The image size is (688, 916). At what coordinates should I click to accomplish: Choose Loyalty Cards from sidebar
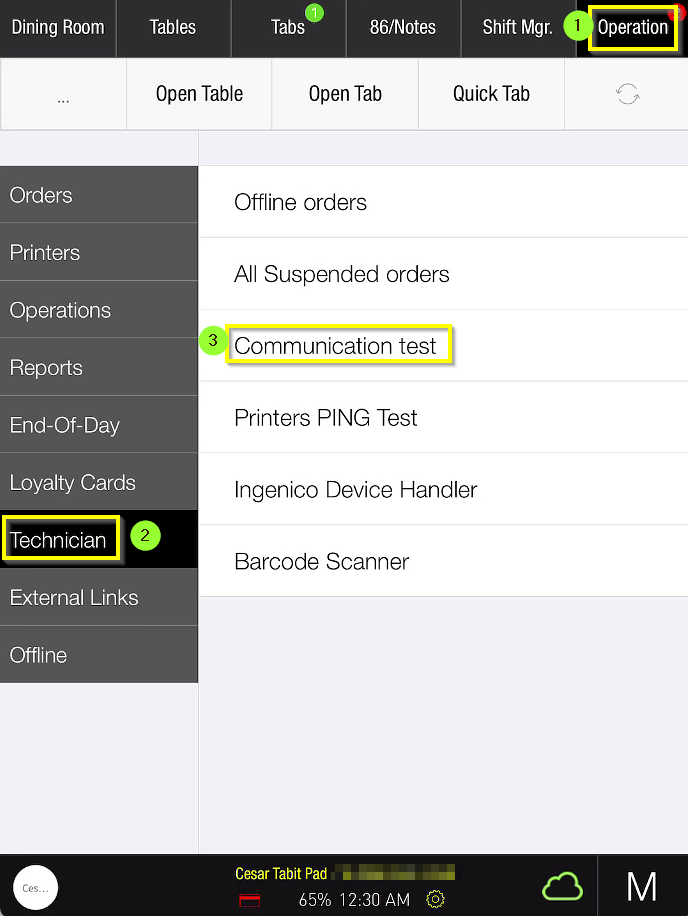(x=73, y=483)
